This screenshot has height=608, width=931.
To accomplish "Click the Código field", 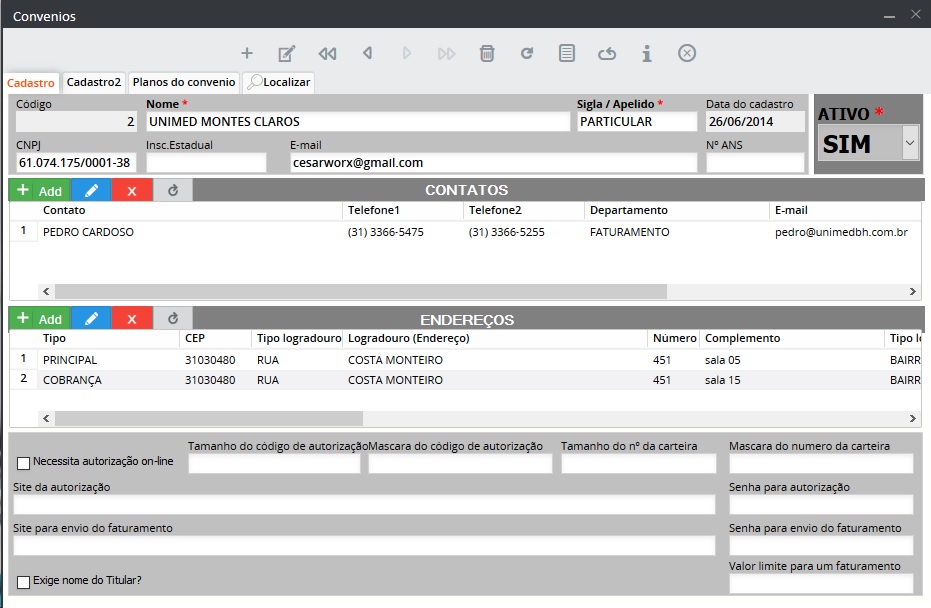I will [76, 122].
